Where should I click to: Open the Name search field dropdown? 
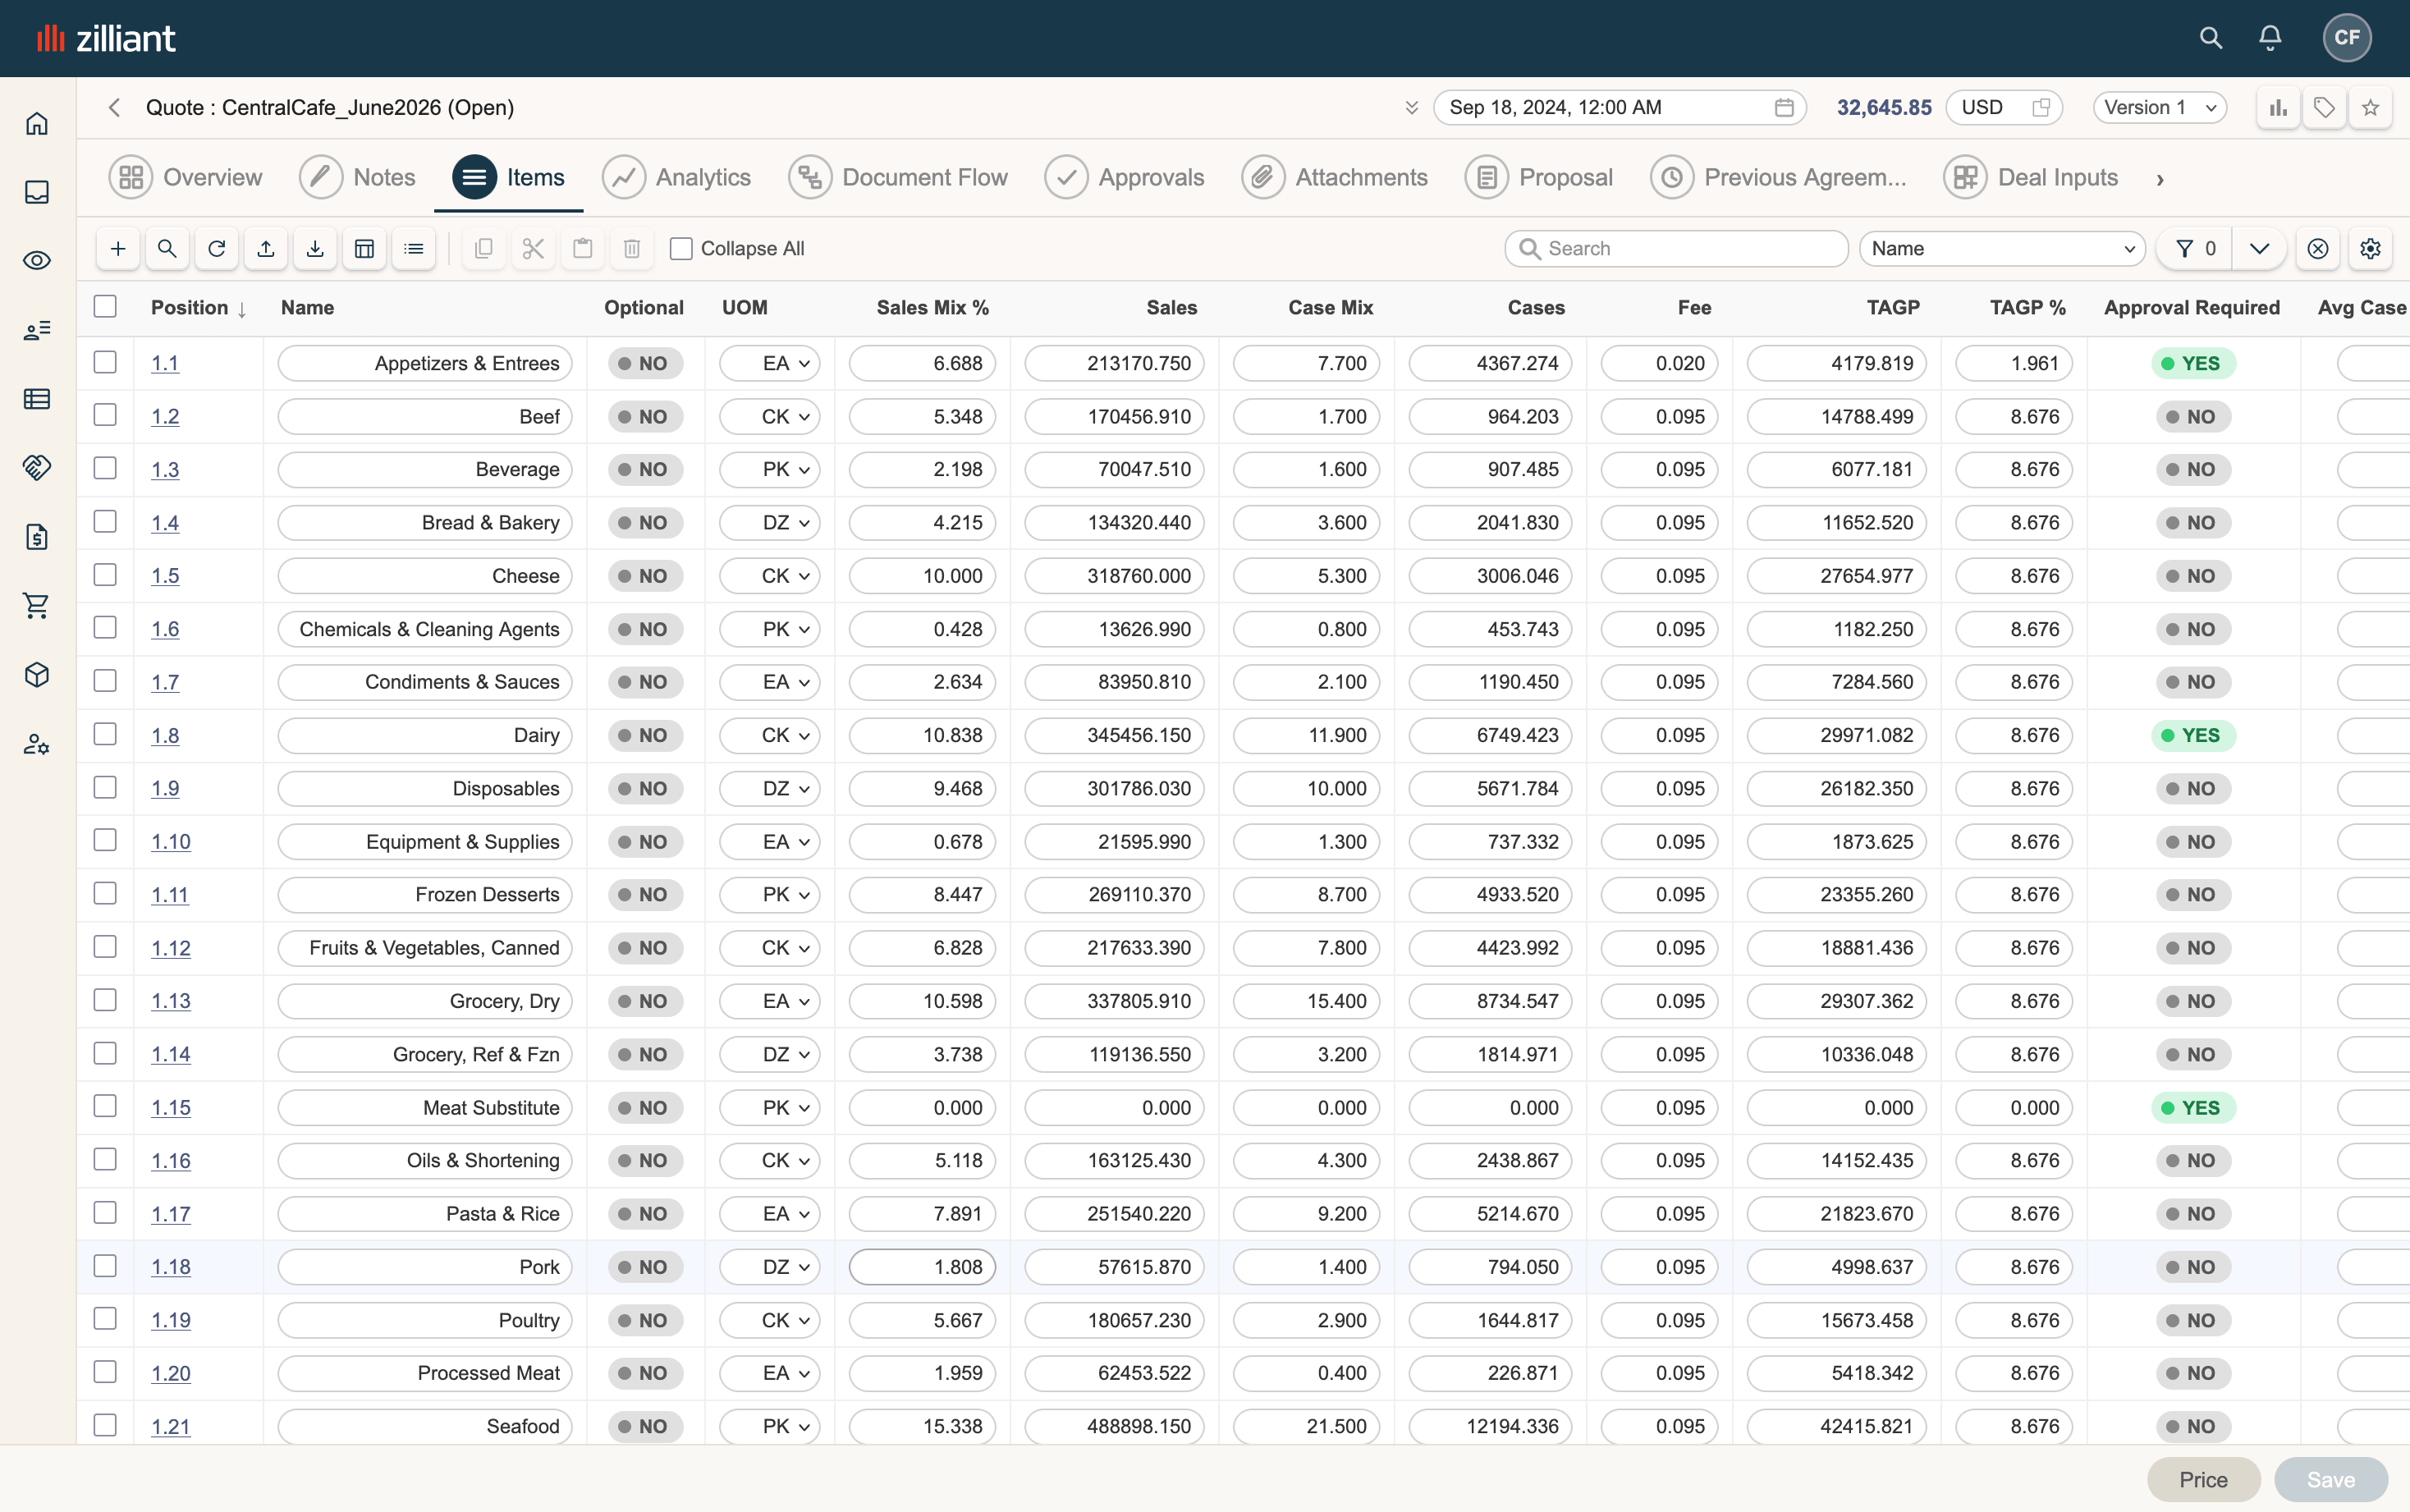point(2002,248)
